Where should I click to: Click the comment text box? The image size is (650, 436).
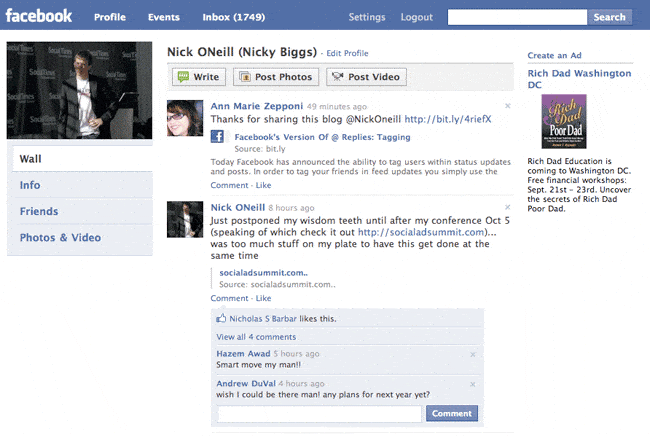(x=319, y=414)
